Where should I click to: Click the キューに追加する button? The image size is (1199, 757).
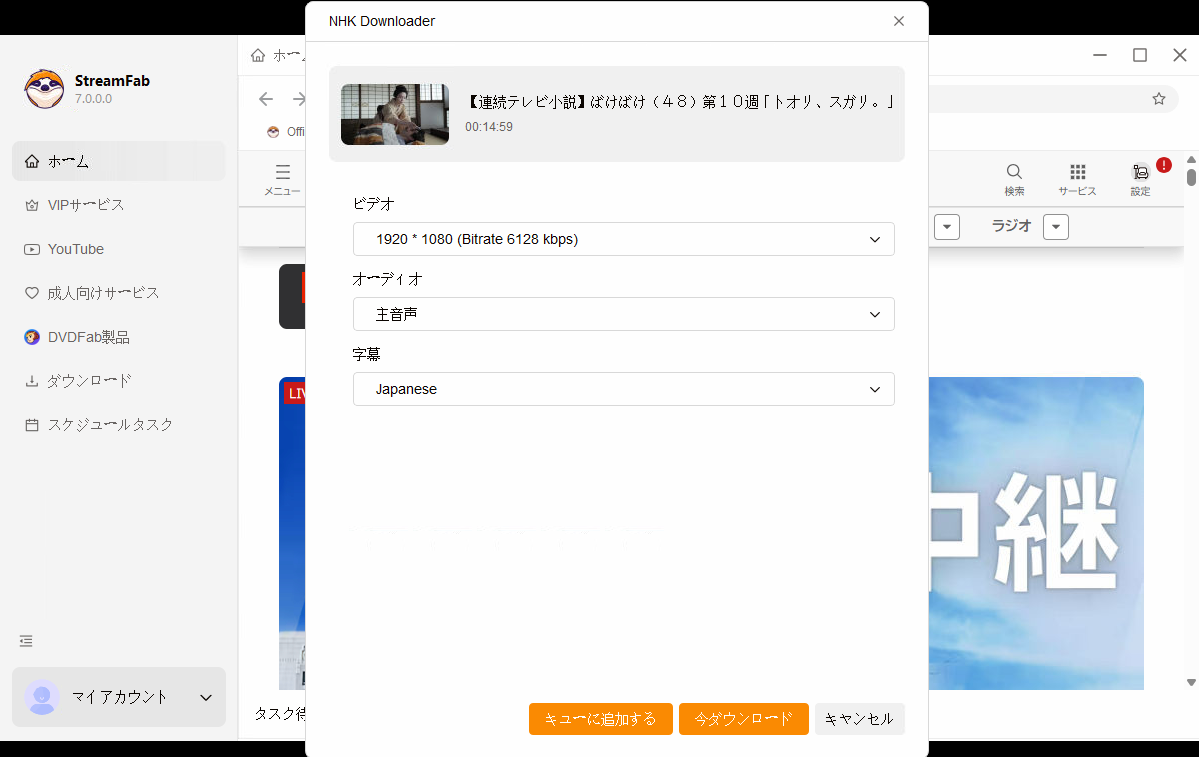(600, 719)
